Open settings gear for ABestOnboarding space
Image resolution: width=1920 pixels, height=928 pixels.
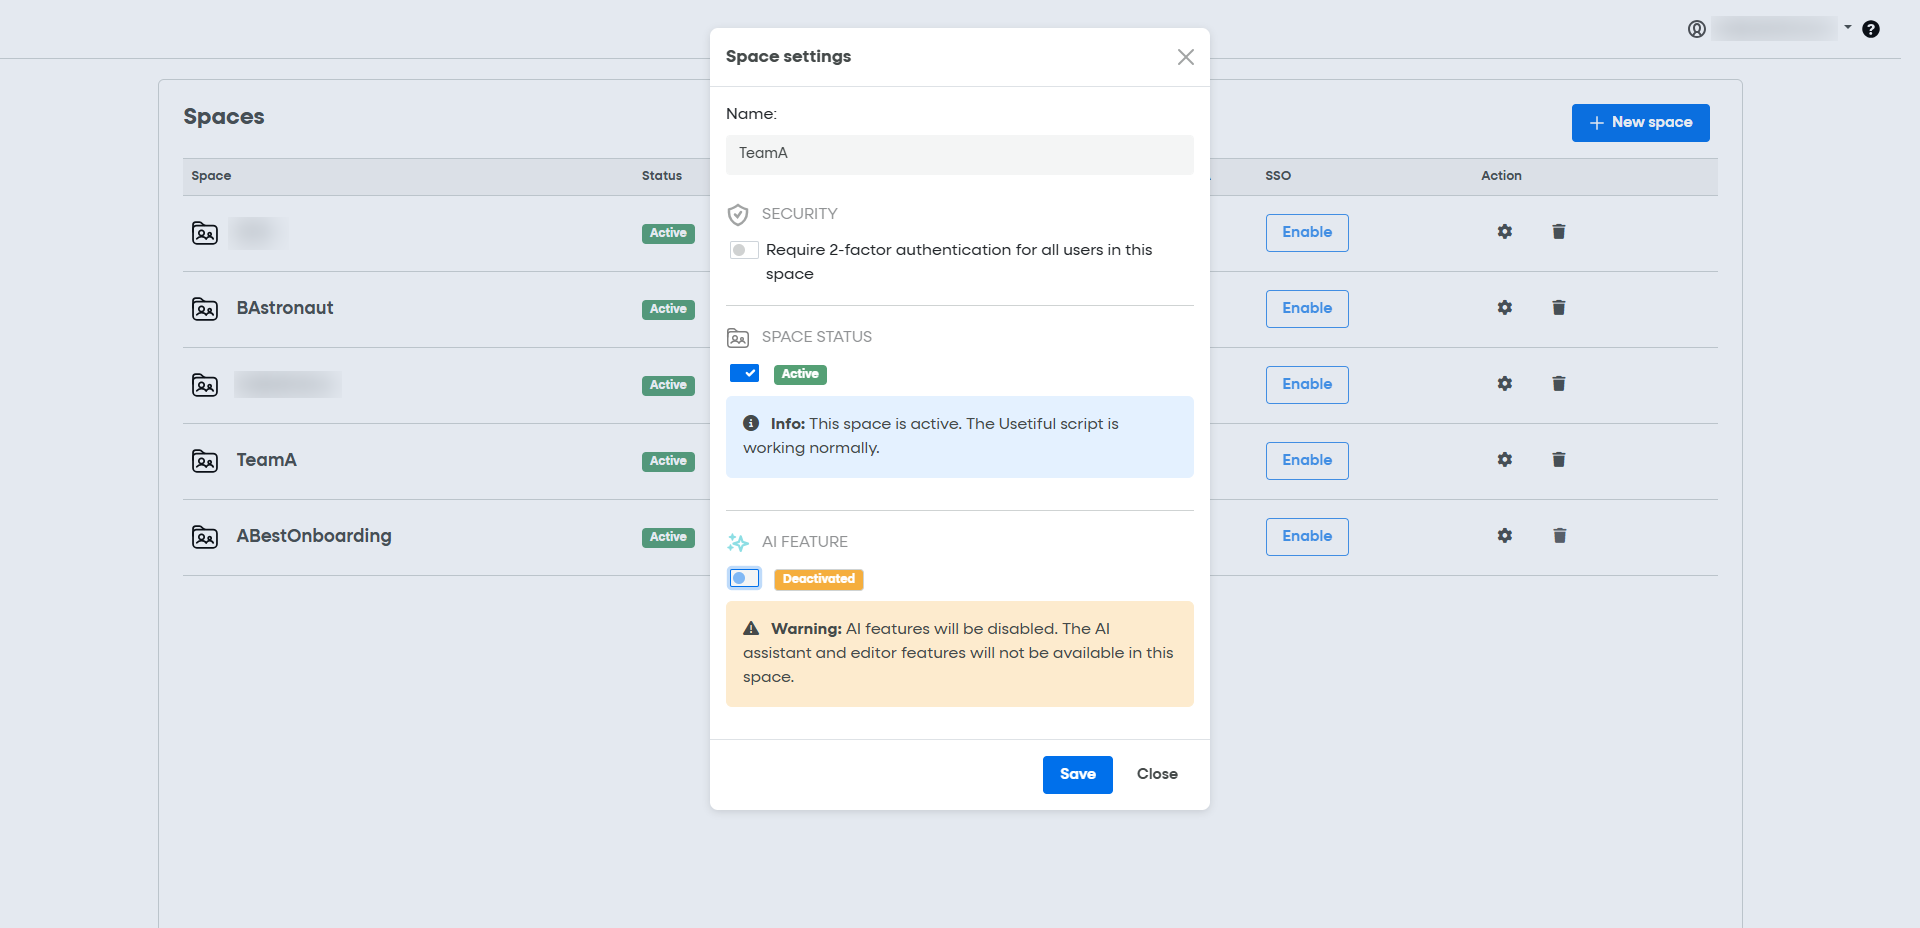click(x=1504, y=536)
